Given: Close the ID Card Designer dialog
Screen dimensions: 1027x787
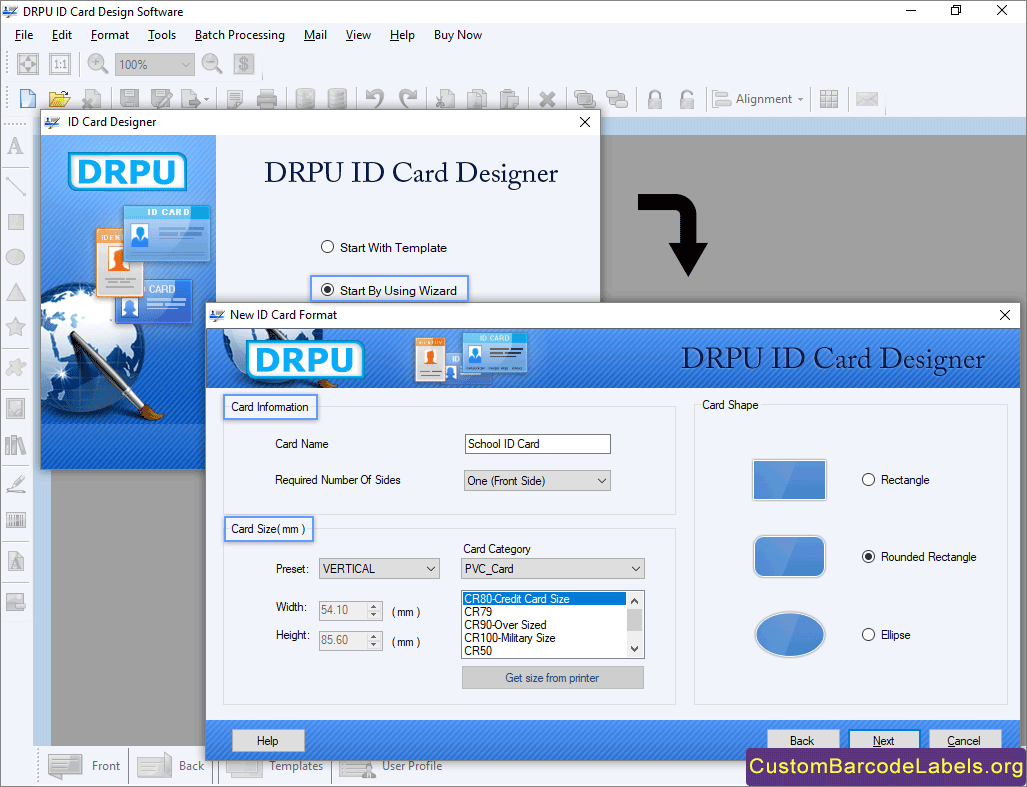Looking at the screenshot, I should (x=585, y=122).
